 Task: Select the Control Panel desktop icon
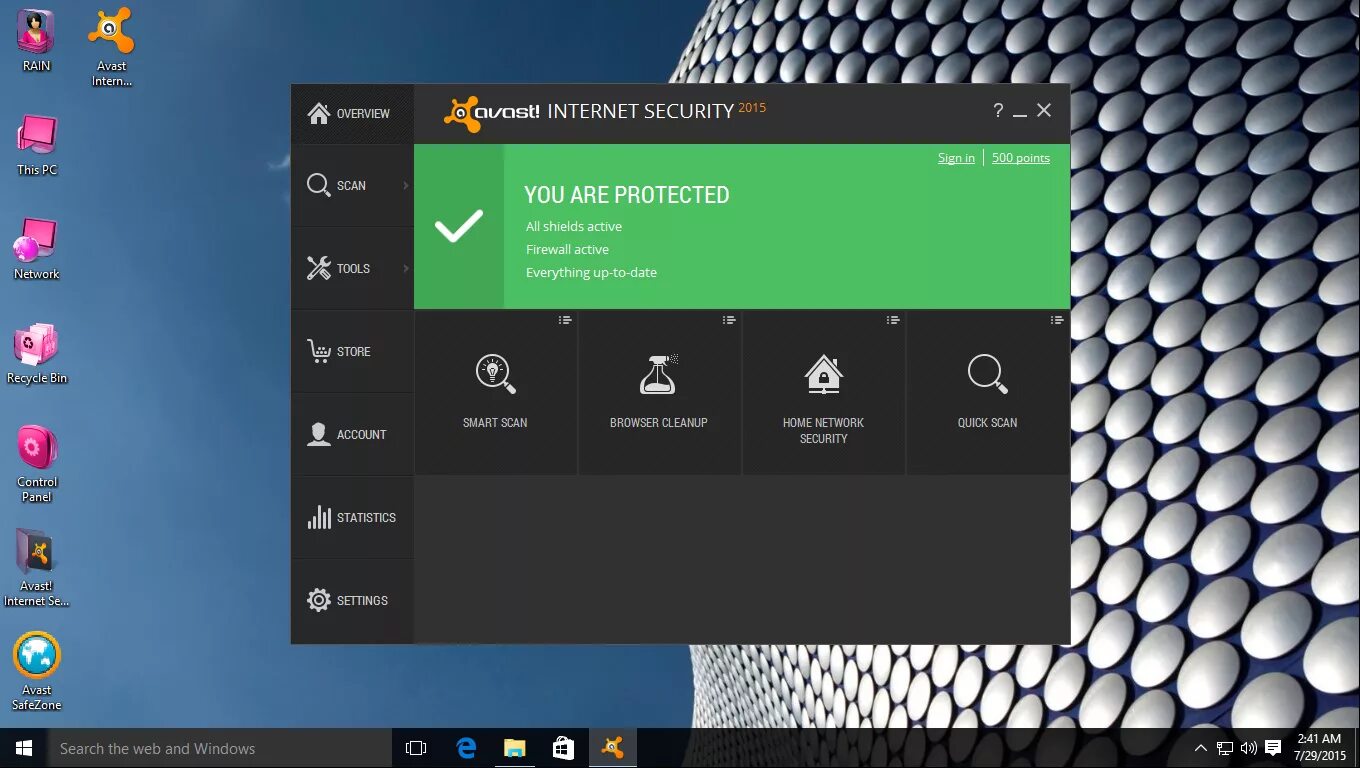coord(37,464)
